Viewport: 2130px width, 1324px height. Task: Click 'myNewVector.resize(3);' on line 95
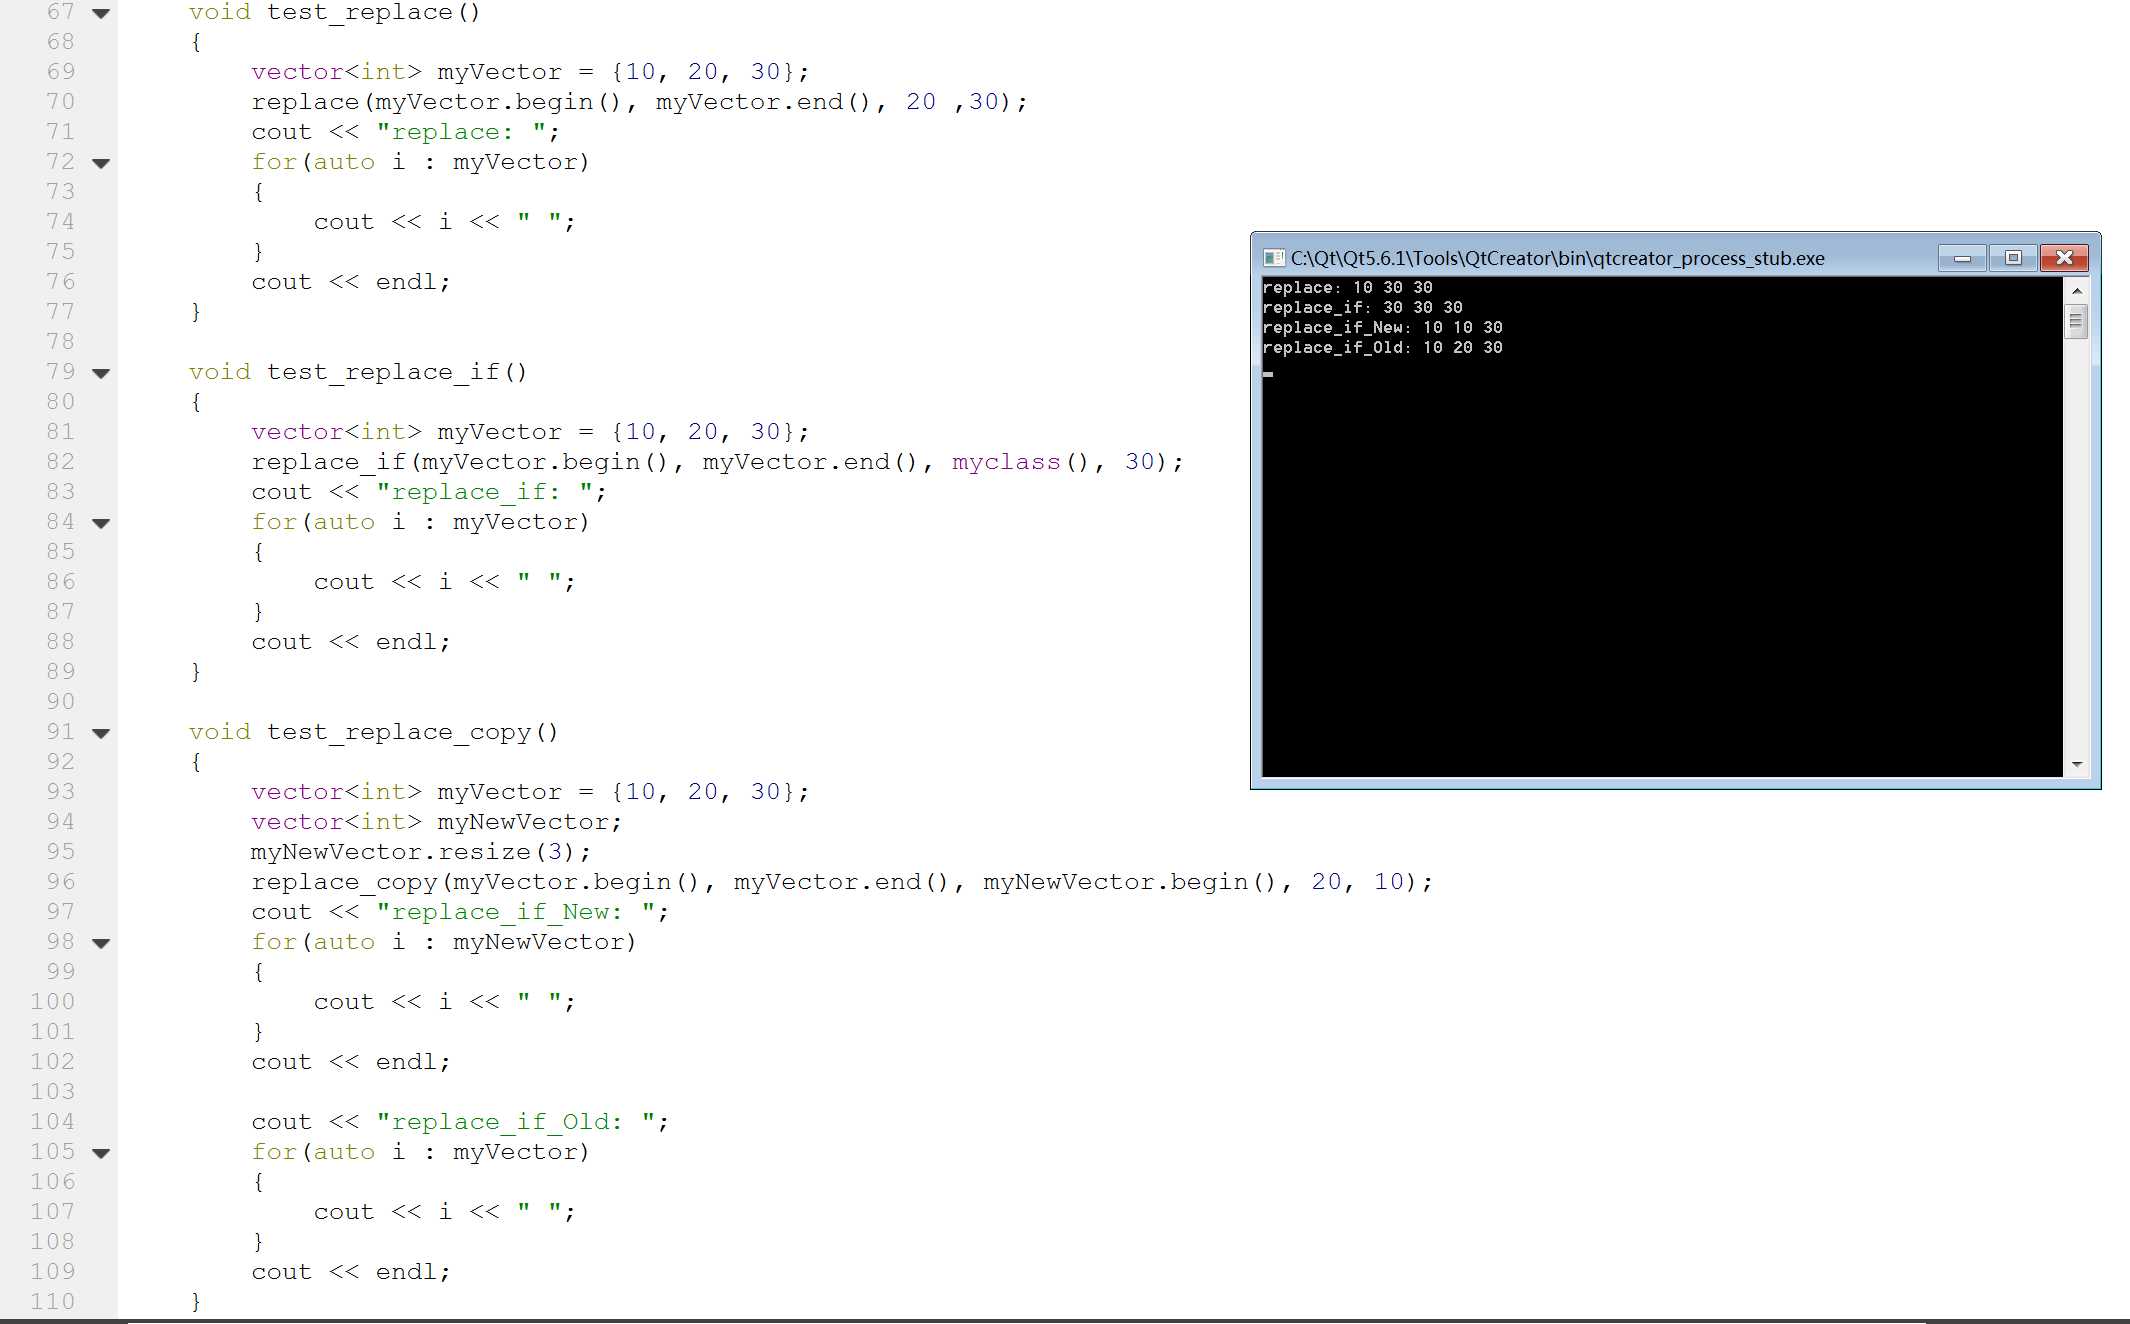(x=421, y=852)
